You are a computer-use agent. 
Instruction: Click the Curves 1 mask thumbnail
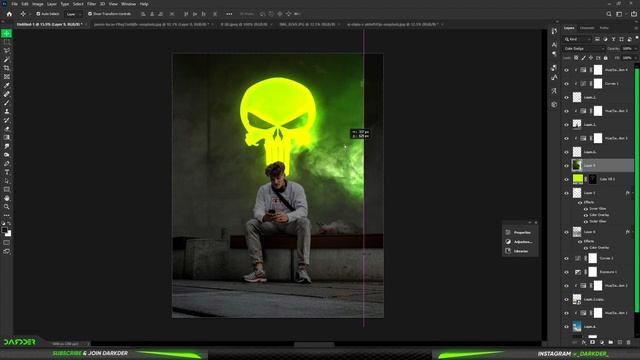598,84
